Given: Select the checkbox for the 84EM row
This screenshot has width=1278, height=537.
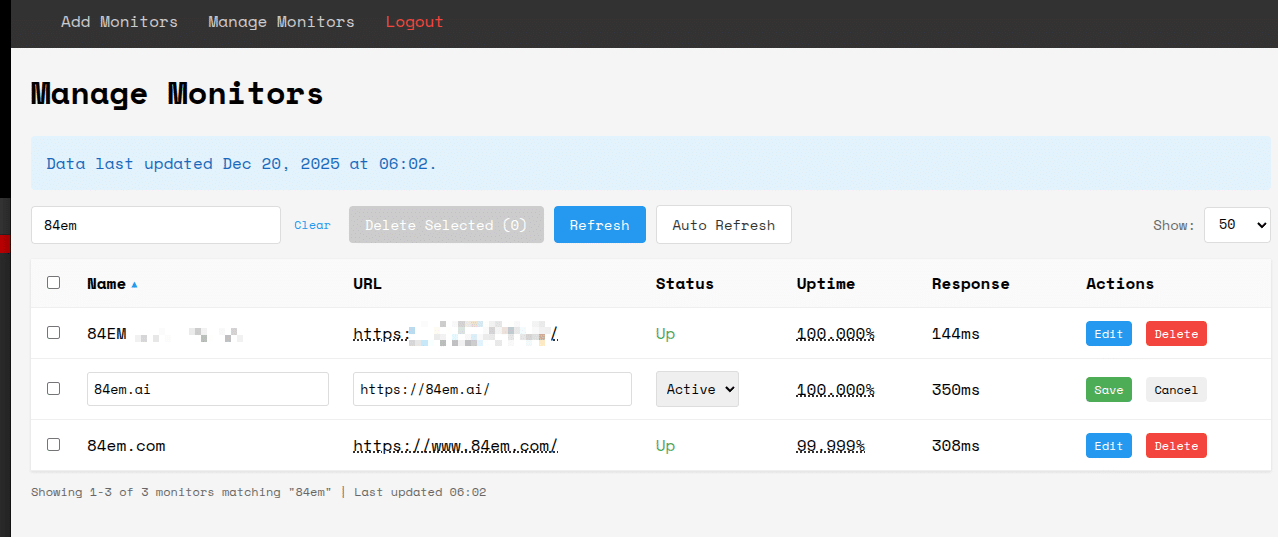Looking at the screenshot, I should [x=54, y=333].
